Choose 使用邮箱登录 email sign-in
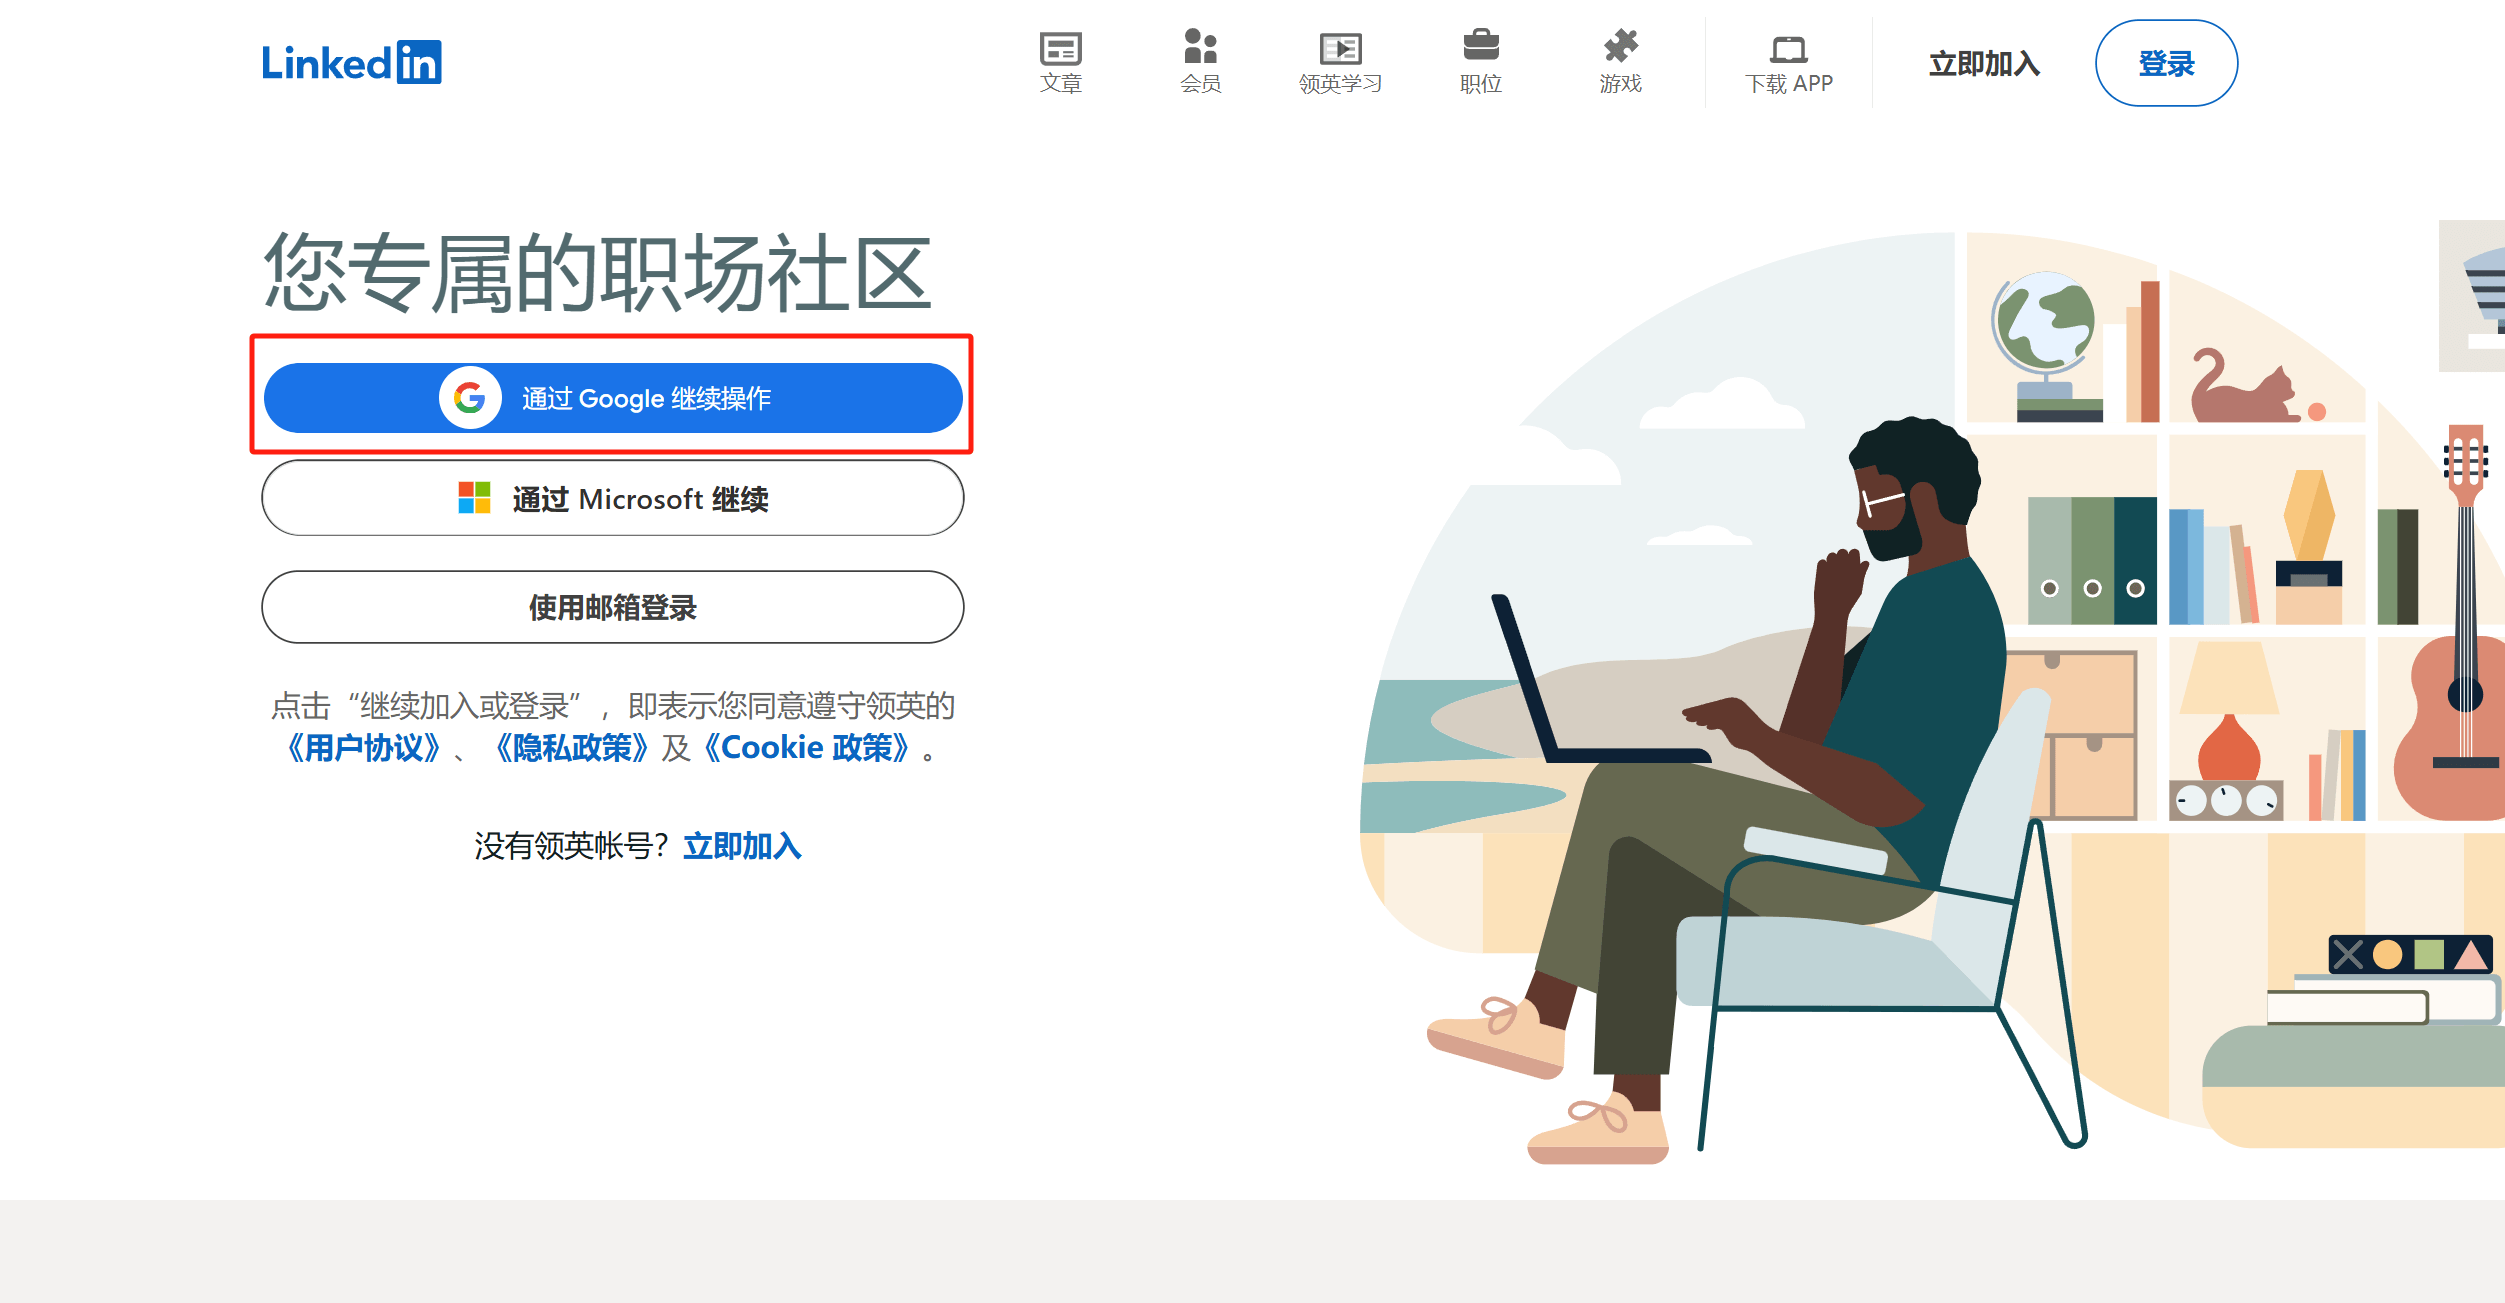The width and height of the screenshot is (2505, 1303). (x=613, y=607)
